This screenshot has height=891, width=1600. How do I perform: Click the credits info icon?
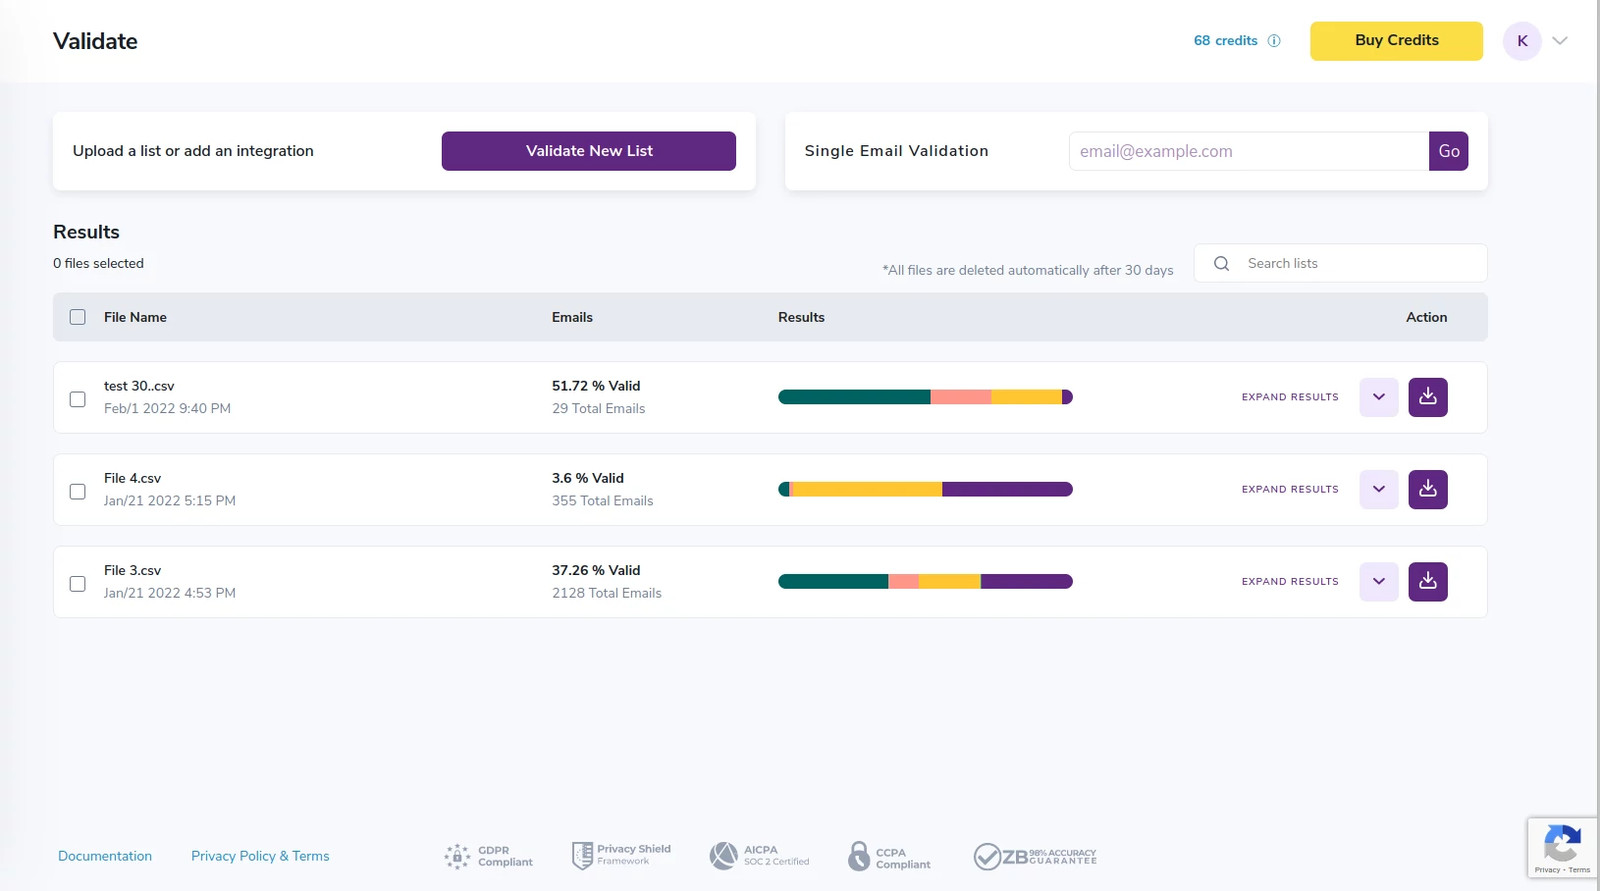point(1274,41)
